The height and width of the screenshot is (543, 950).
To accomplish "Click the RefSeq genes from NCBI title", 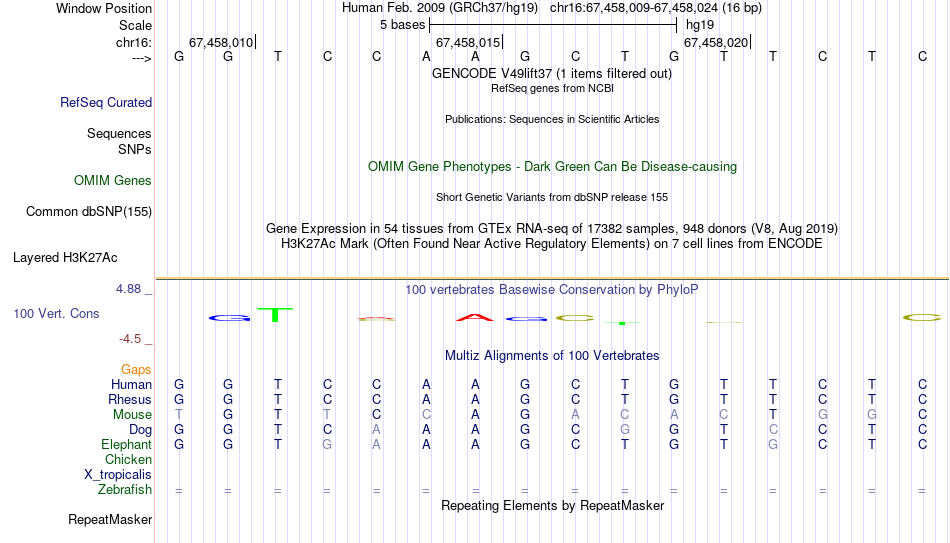I will pyautogui.click(x=552, y=88).
